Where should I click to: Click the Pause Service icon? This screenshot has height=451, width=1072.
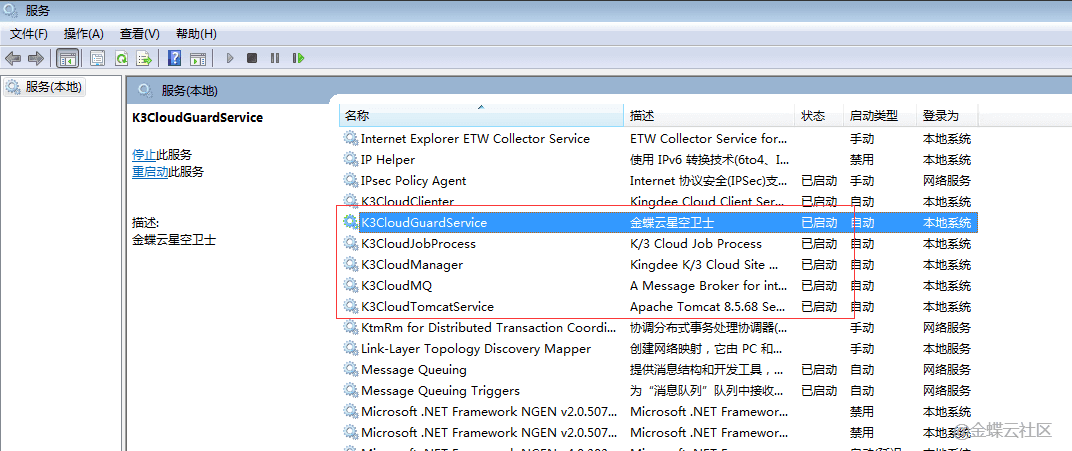275,58
